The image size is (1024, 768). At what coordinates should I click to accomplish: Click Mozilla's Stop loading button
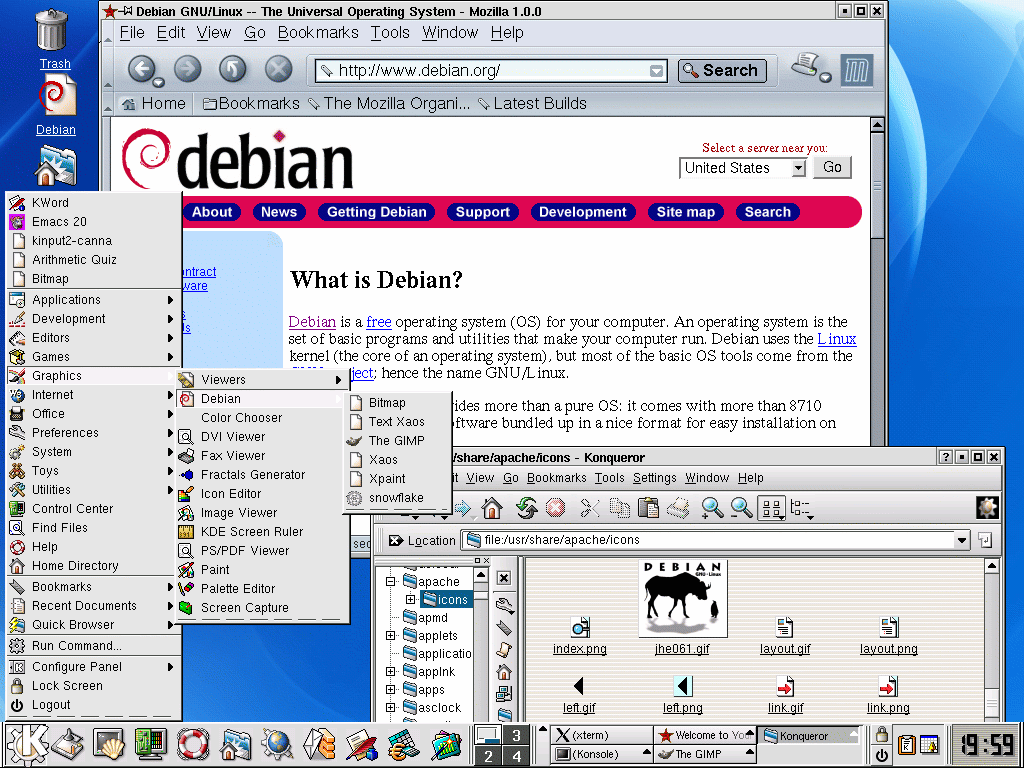pyautogui.click(x=278, y=69)
